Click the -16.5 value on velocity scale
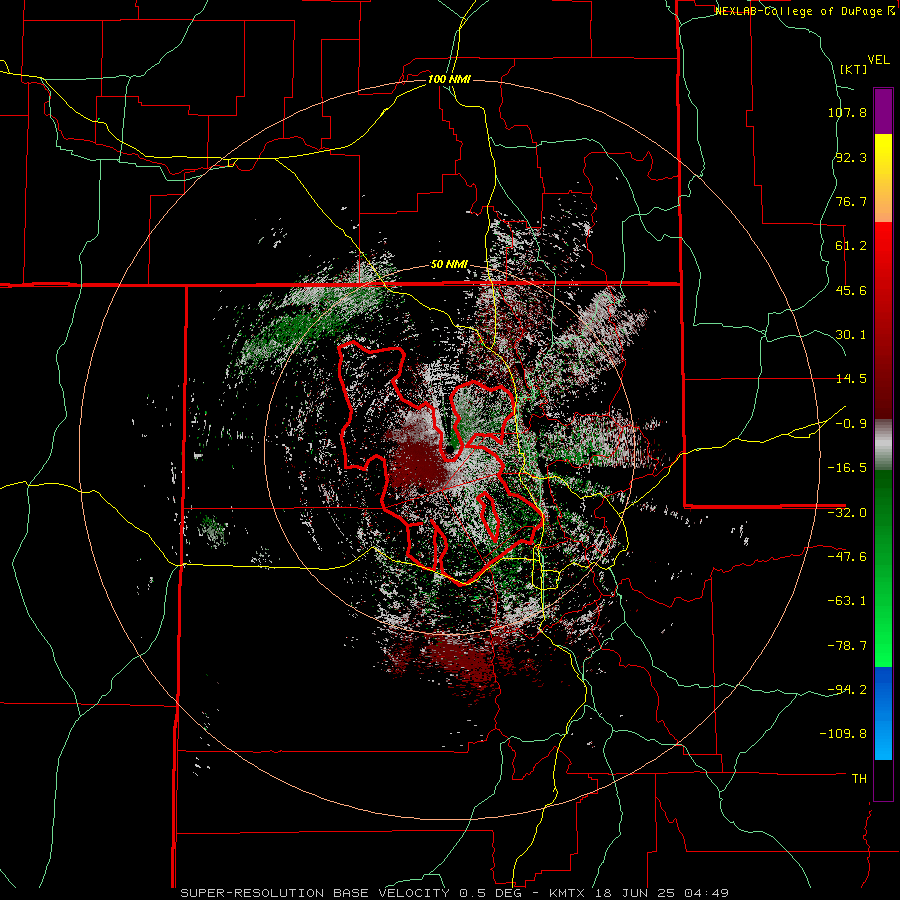This screenshot has height=900, width=900. coord(847,468)
